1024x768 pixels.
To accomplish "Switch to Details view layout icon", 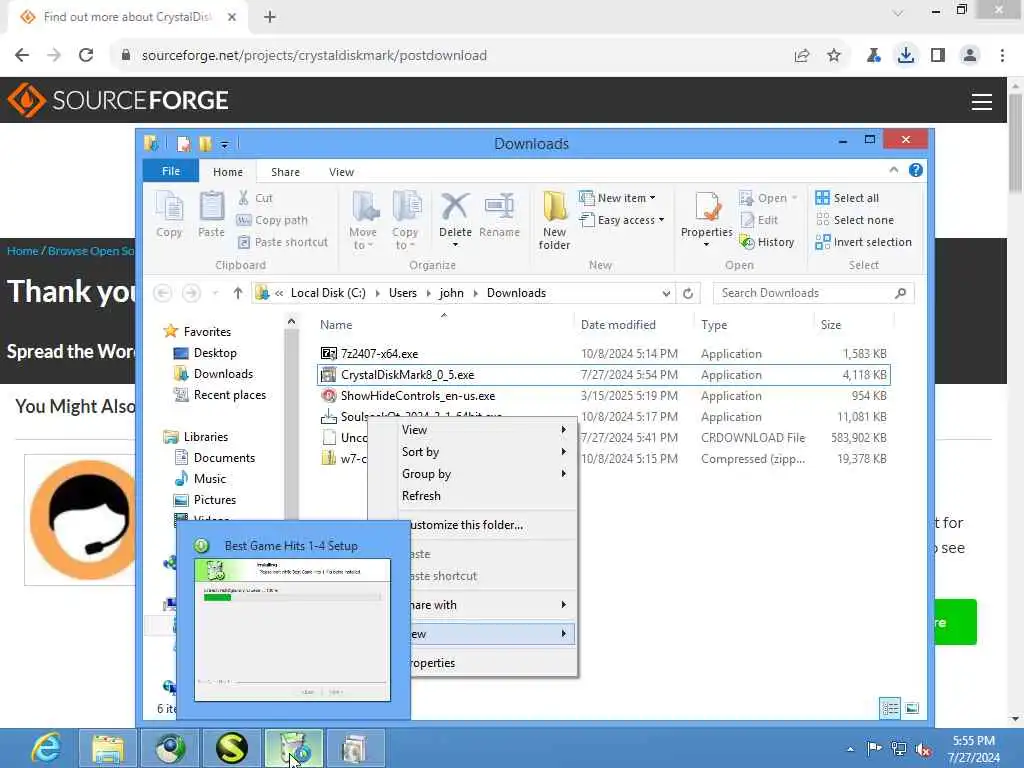I will (x=890, y=709).
